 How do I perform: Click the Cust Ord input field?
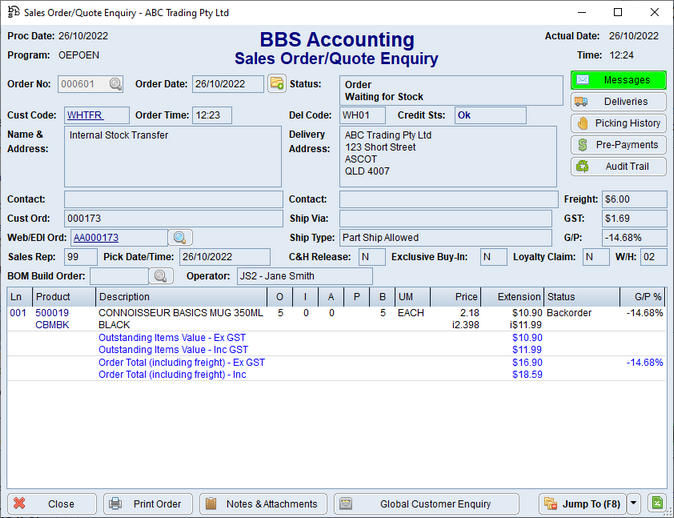coord(172,218)
